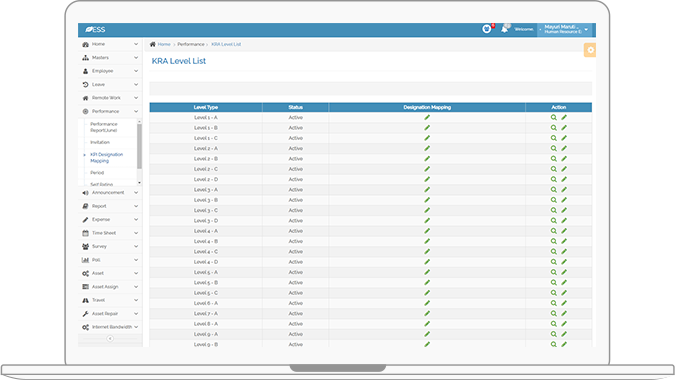This screenshot has width=675, height=380.
Task: Open Period submenu item
Action: click(x=97, y=173)
